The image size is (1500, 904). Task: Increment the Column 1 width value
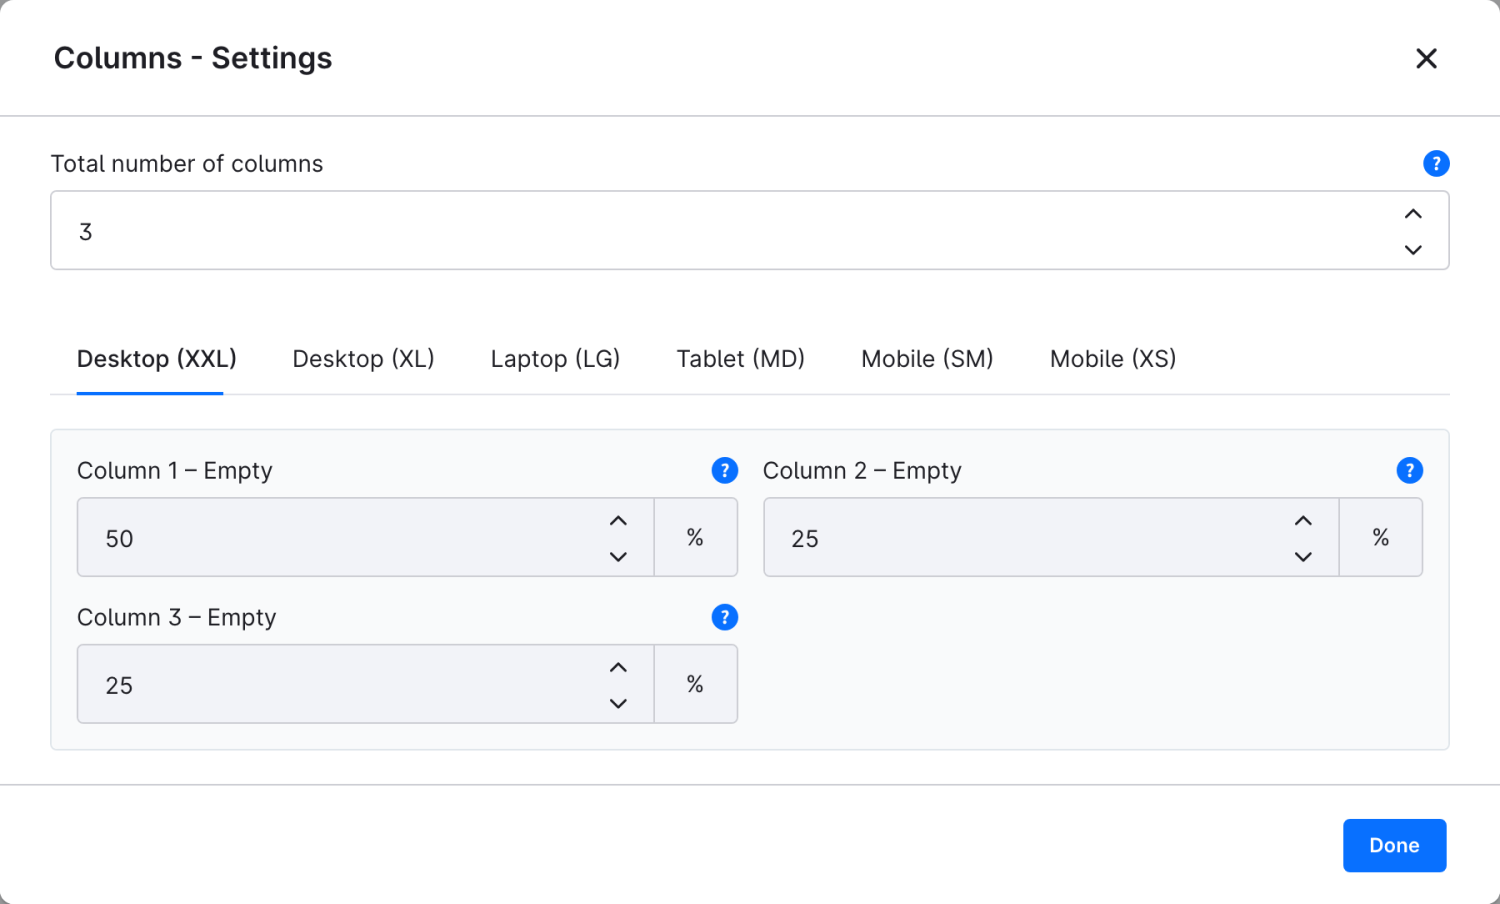[618, 521]
